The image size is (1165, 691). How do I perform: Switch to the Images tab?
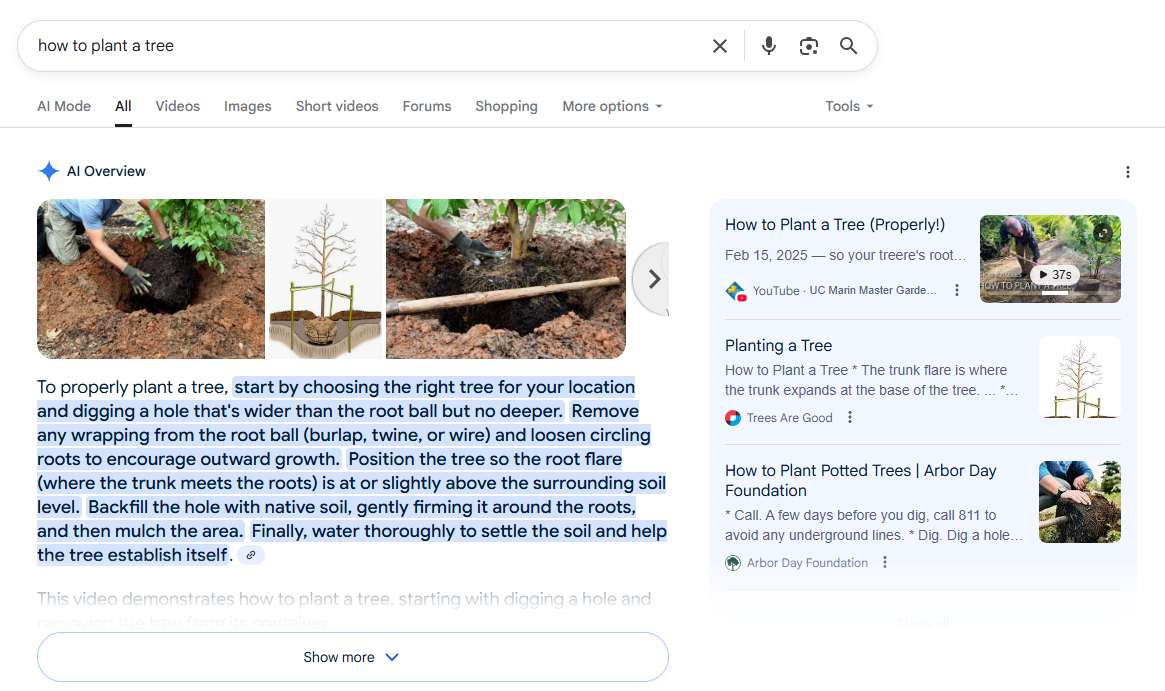tap(247, 106)
